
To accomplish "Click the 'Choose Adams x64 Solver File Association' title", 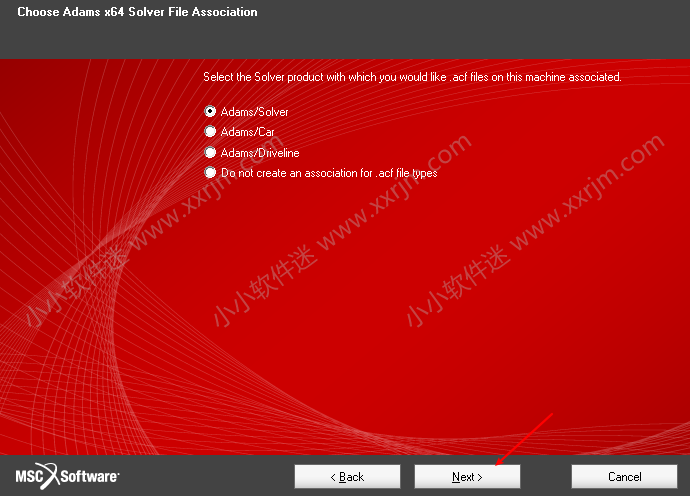I will pyautogui.click(x=137, y=13).
